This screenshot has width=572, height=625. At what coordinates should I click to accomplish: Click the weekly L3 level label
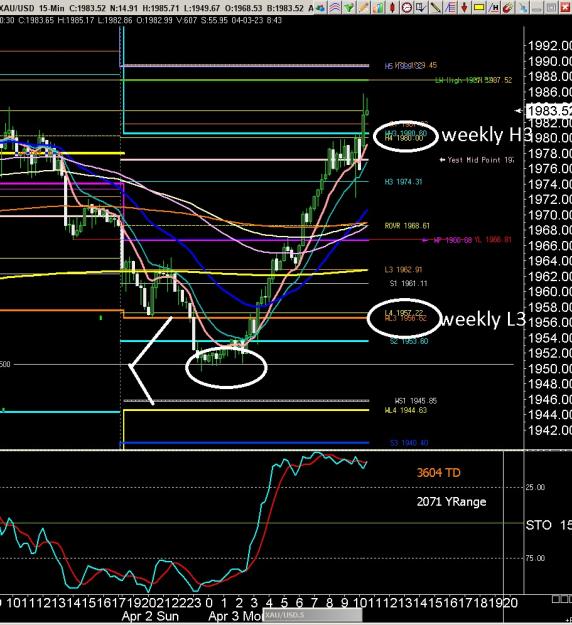coord(483,319)
